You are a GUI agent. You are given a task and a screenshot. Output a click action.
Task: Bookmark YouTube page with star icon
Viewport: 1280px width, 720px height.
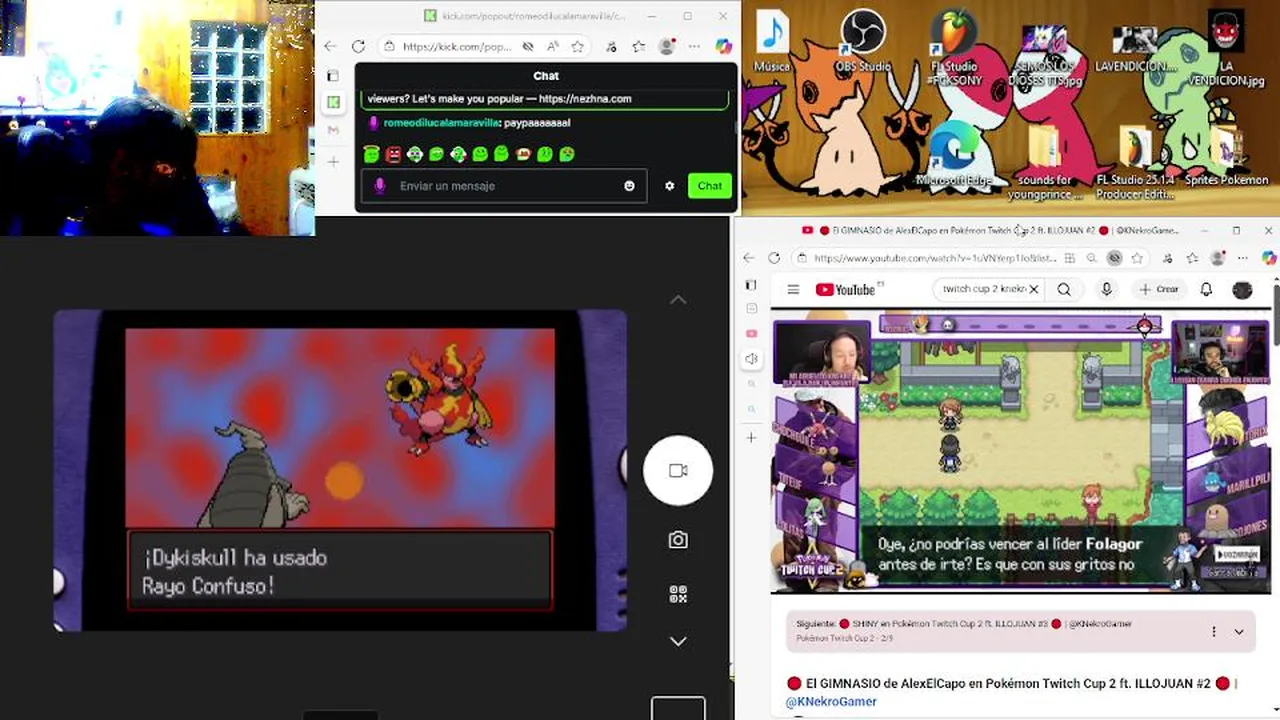tap(1137, 258)
